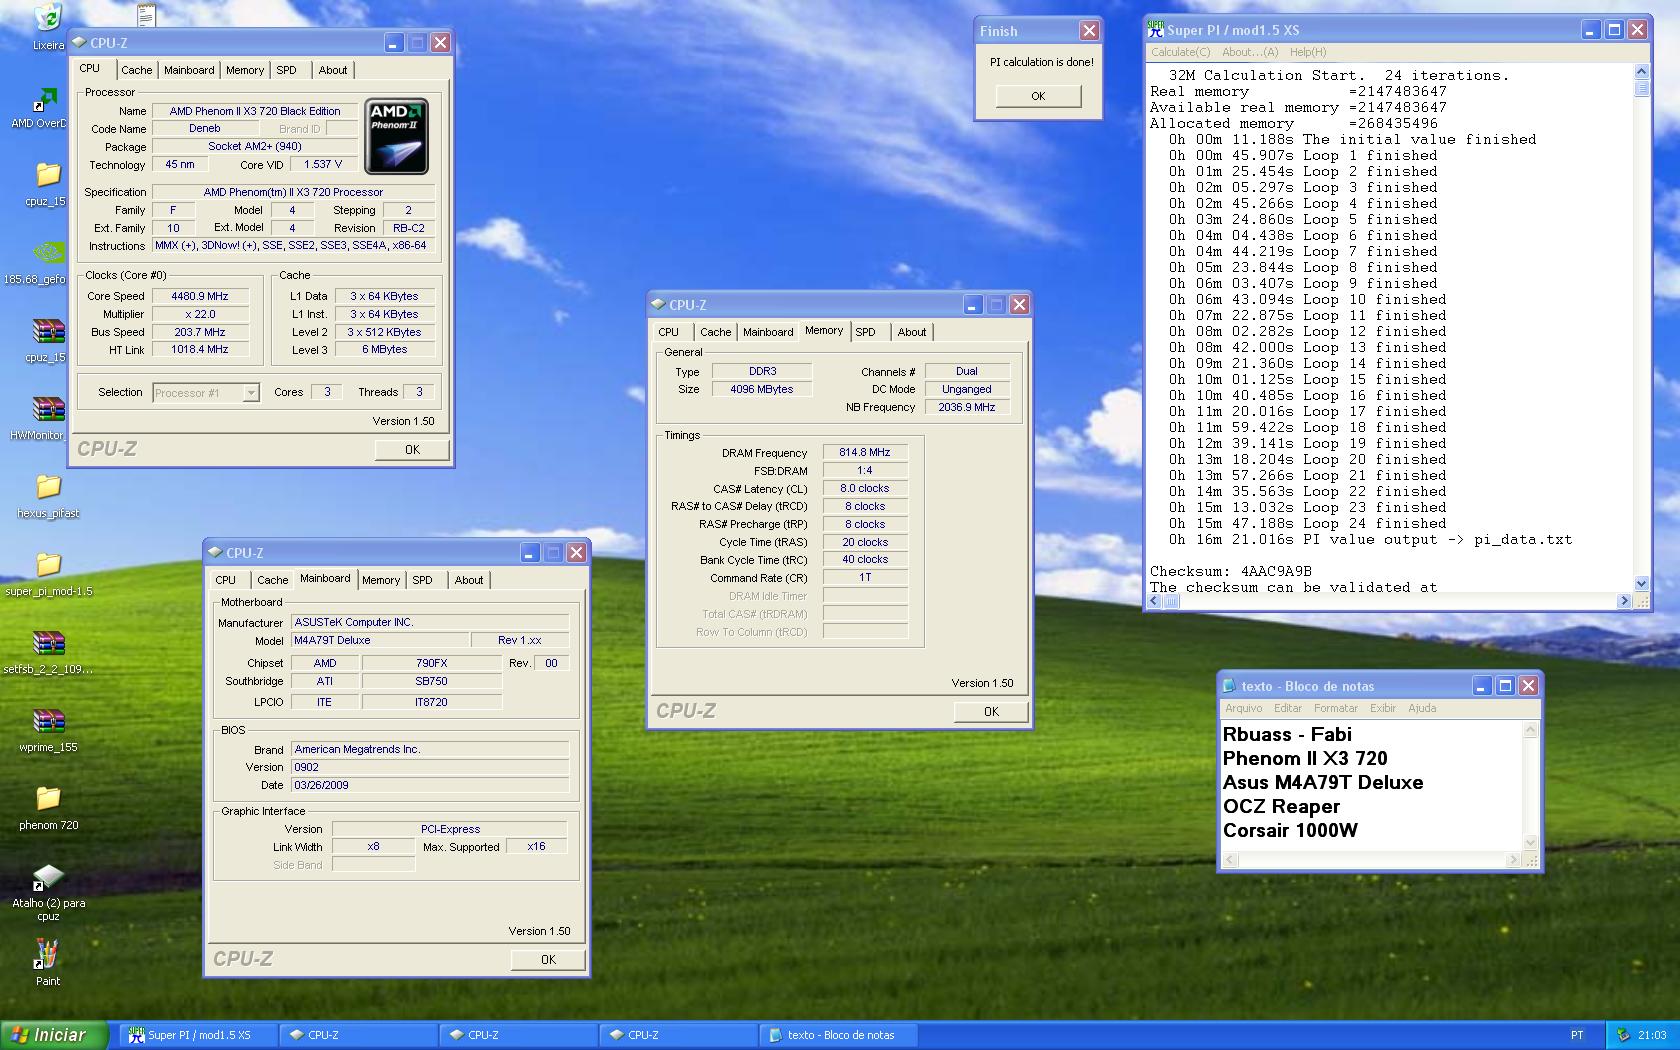Open Mainboard tab in top-left CPU-Z window
The height and width of the screenshot is (1050, 1680).
click(189, 70)
